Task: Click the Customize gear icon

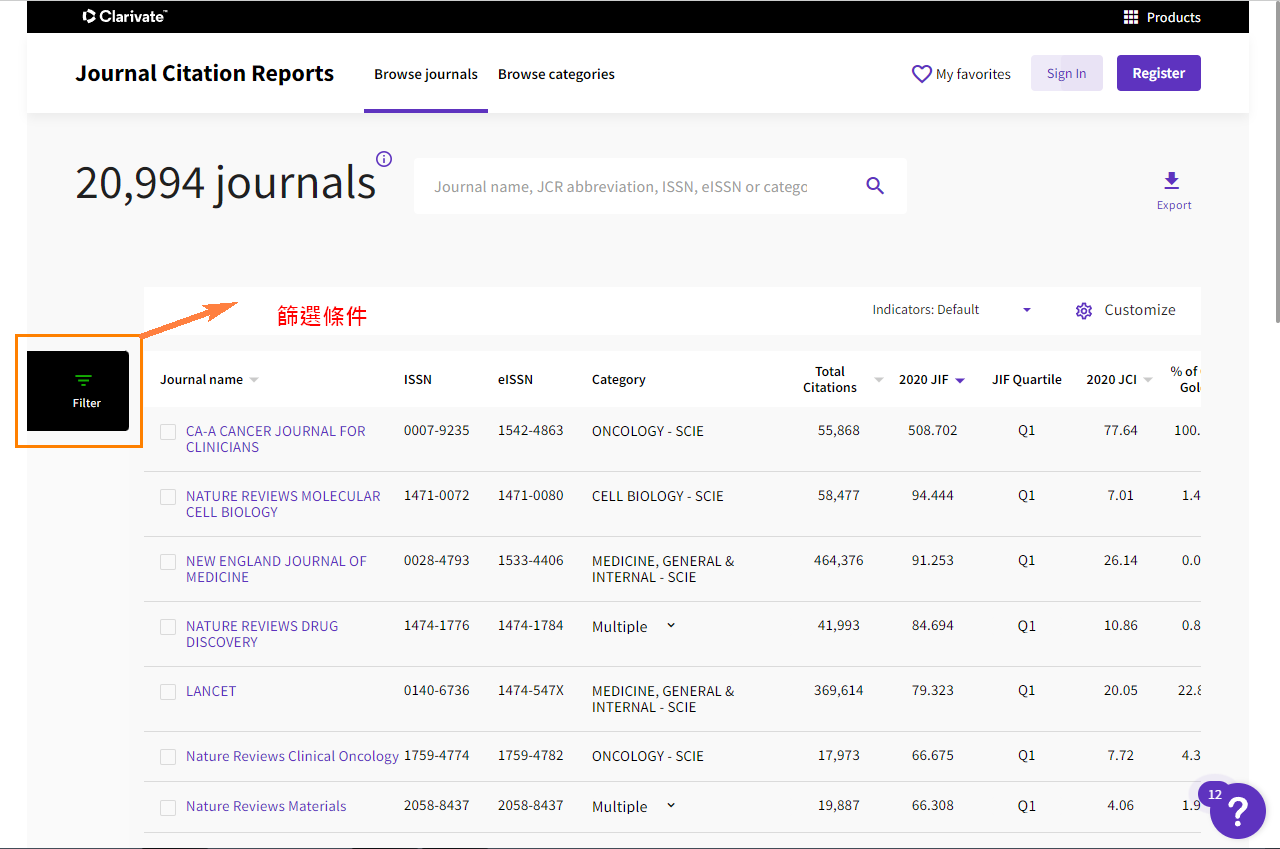Action: (x=1084, y=311)
